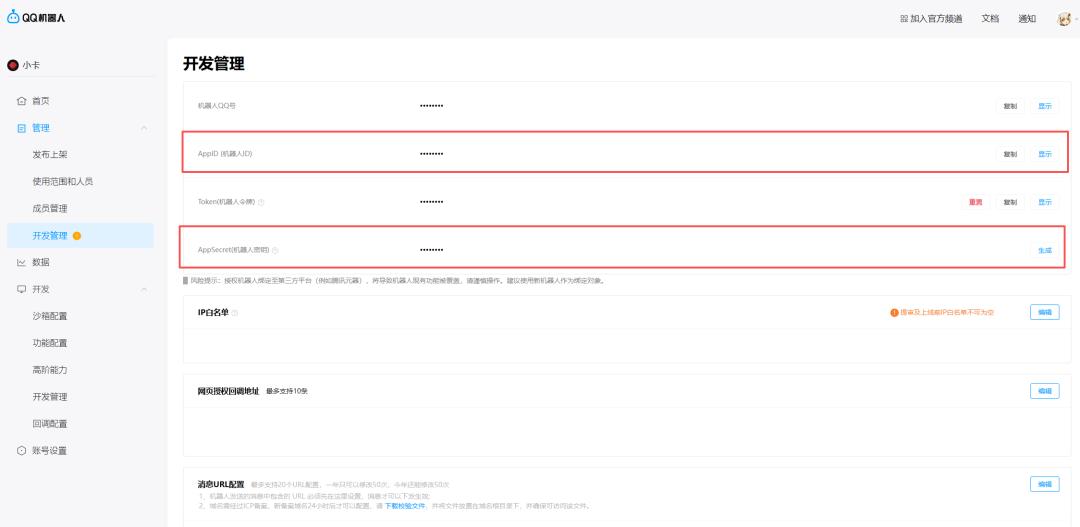
Task: Click the AppID (机器人ID) label
Action: [225, 154]
